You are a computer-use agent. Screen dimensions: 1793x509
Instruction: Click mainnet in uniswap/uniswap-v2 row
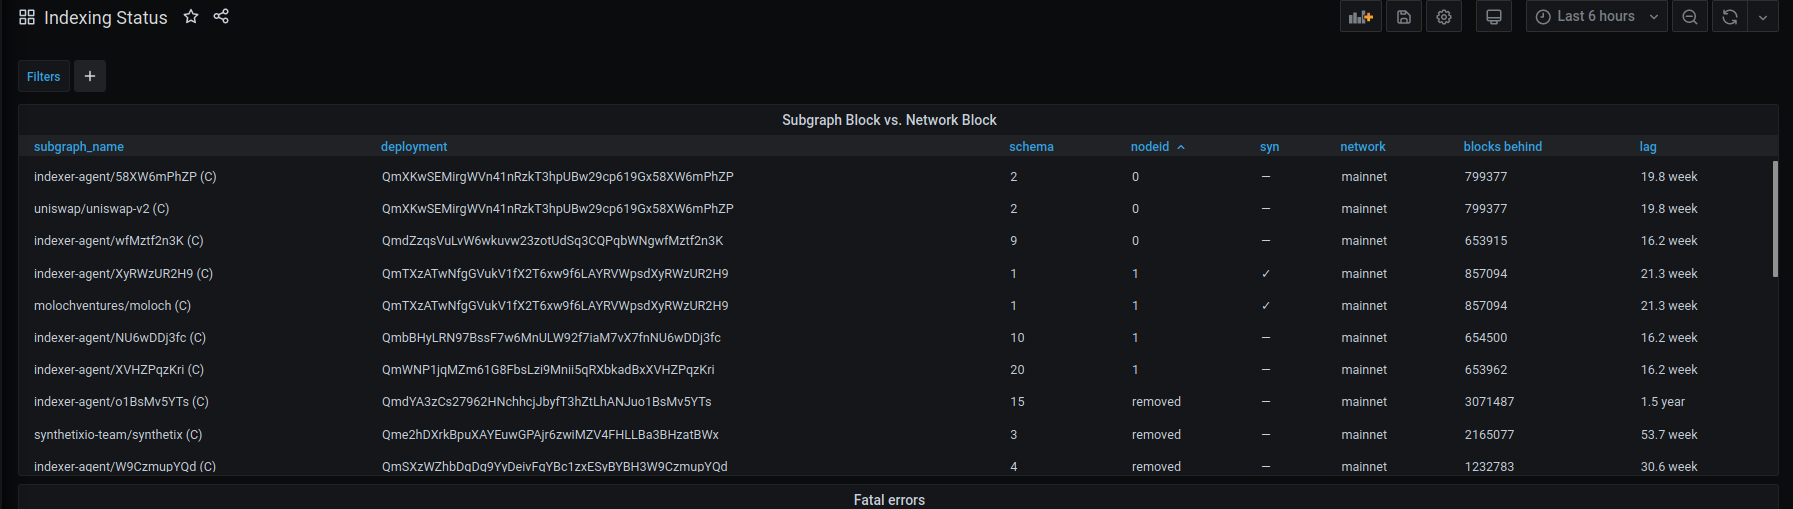pyautogui.click(x=1364, y=209)
